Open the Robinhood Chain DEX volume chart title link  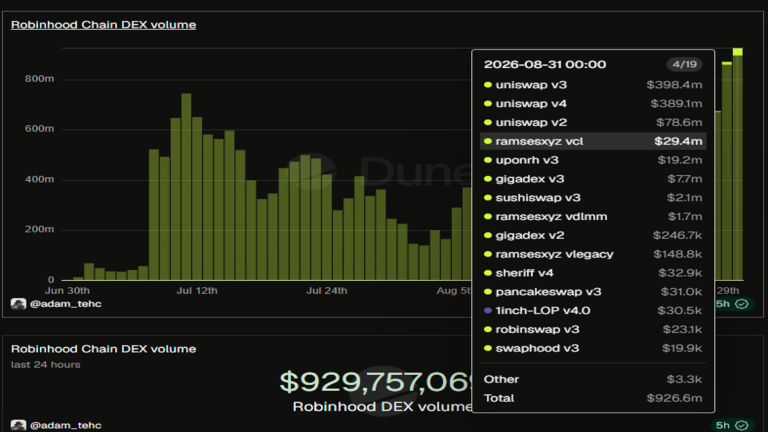point(103,24)
